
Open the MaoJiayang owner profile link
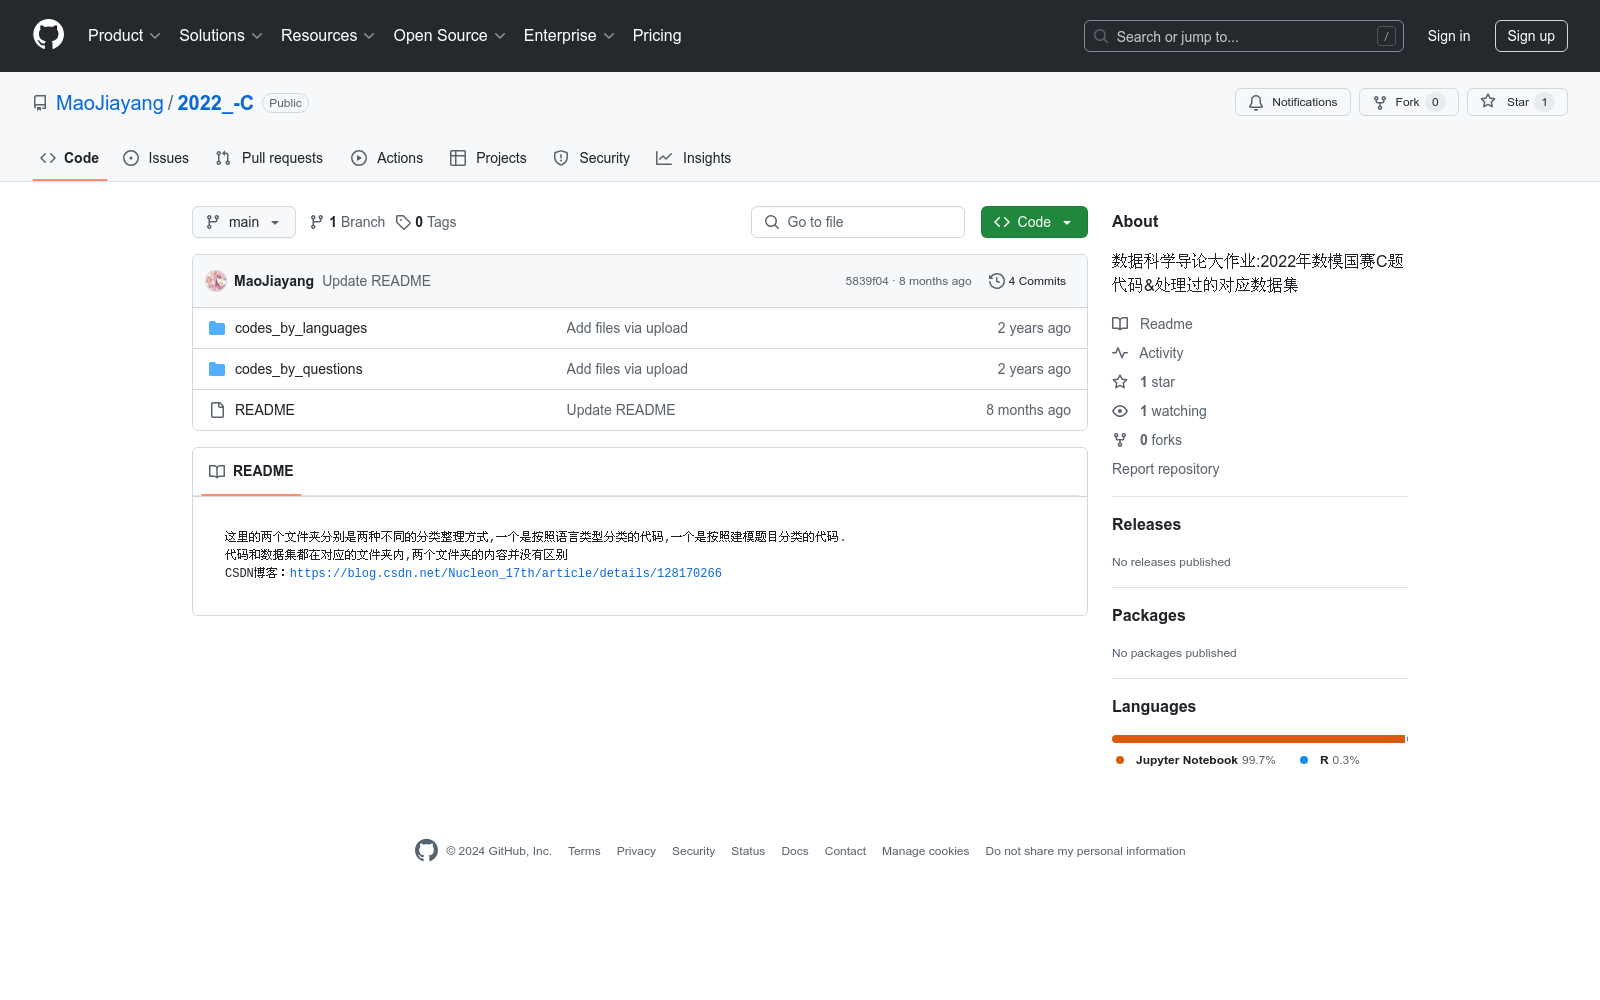click(x=110, y=103)
